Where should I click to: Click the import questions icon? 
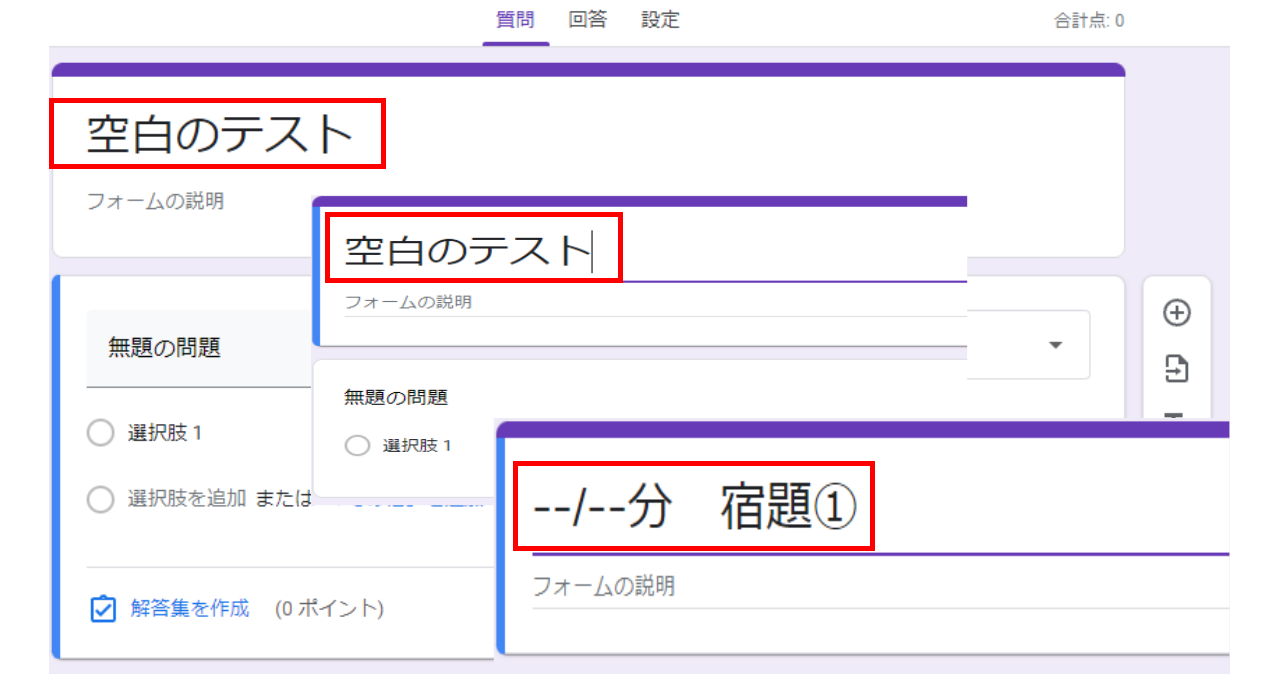1177,369
